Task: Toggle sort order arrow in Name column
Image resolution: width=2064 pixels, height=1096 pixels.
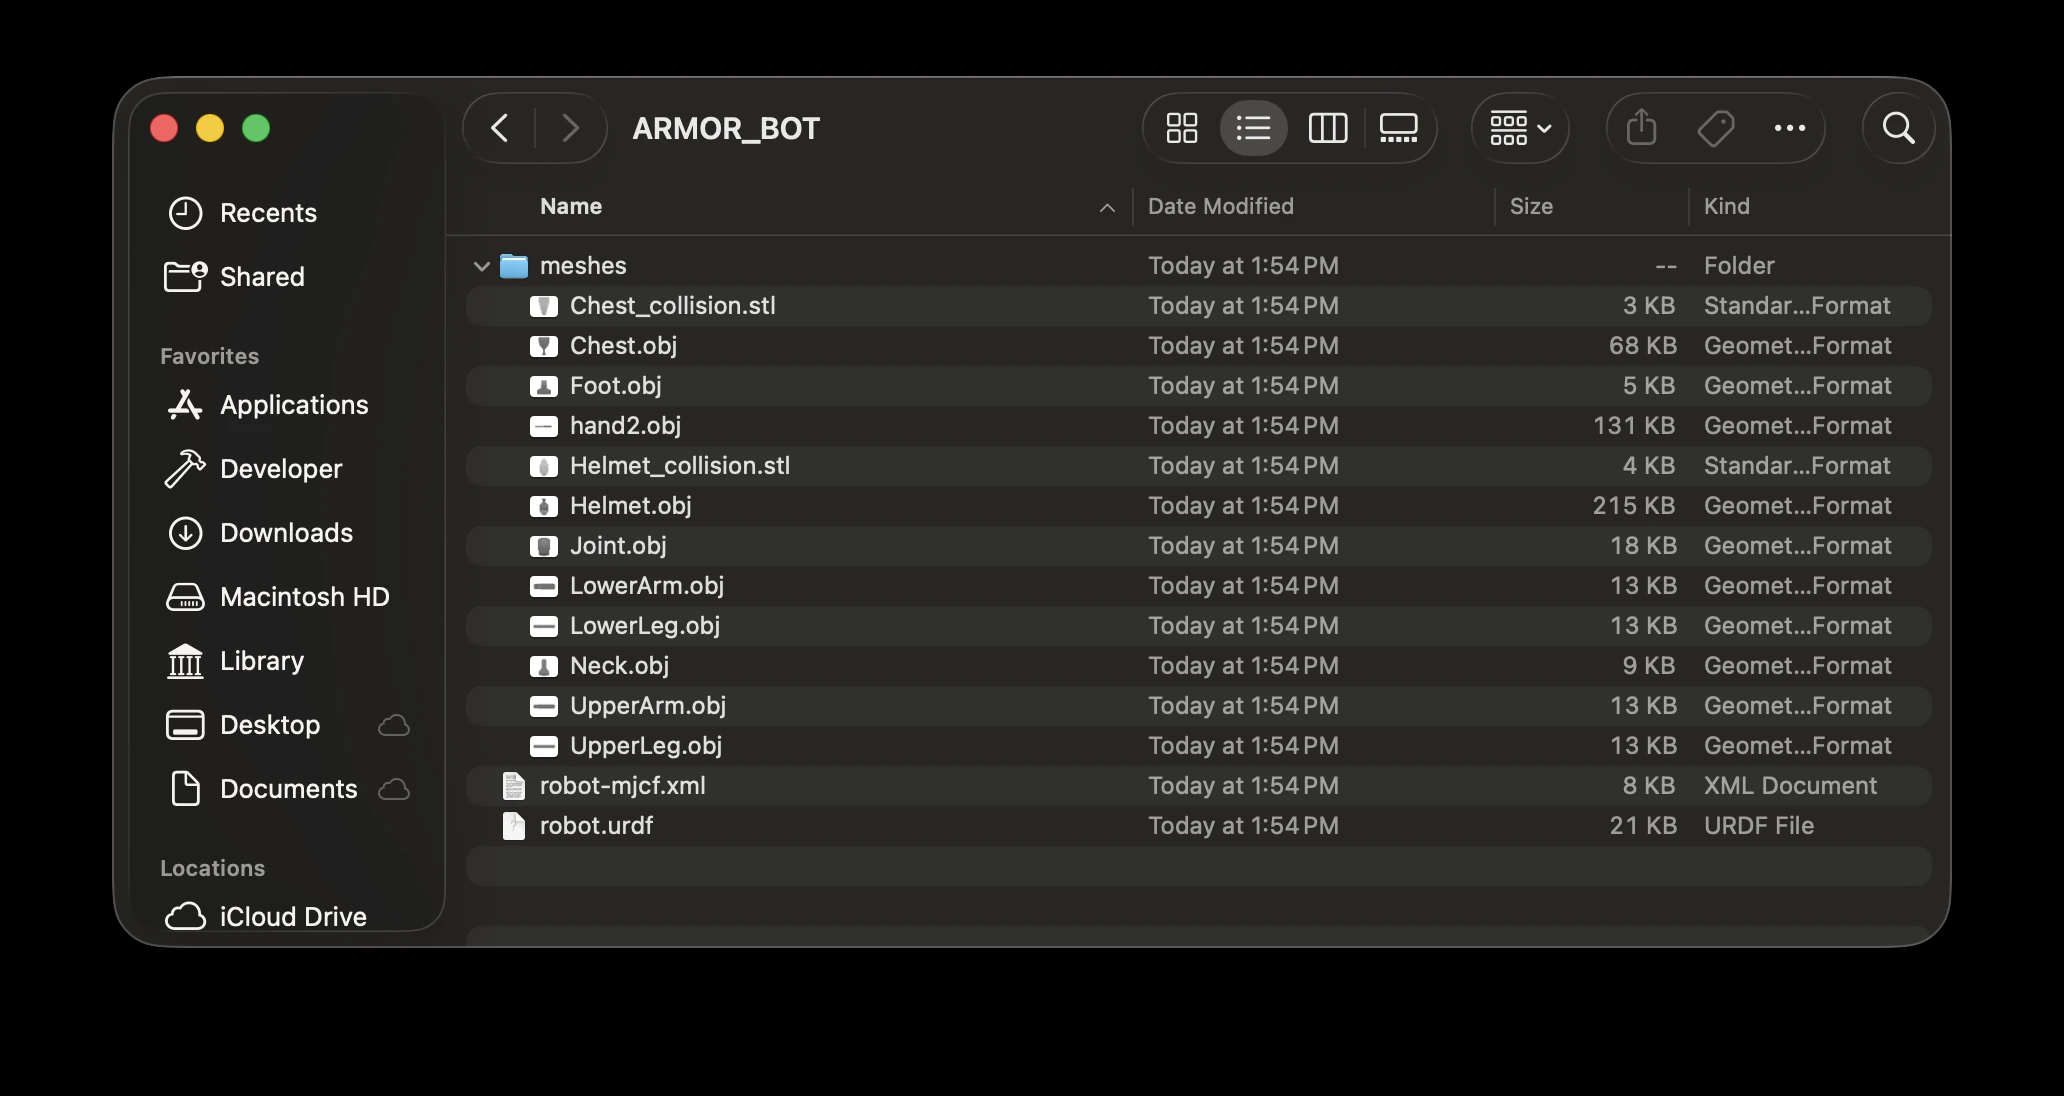Action: pyautogui.click(x=1107, y=207)
